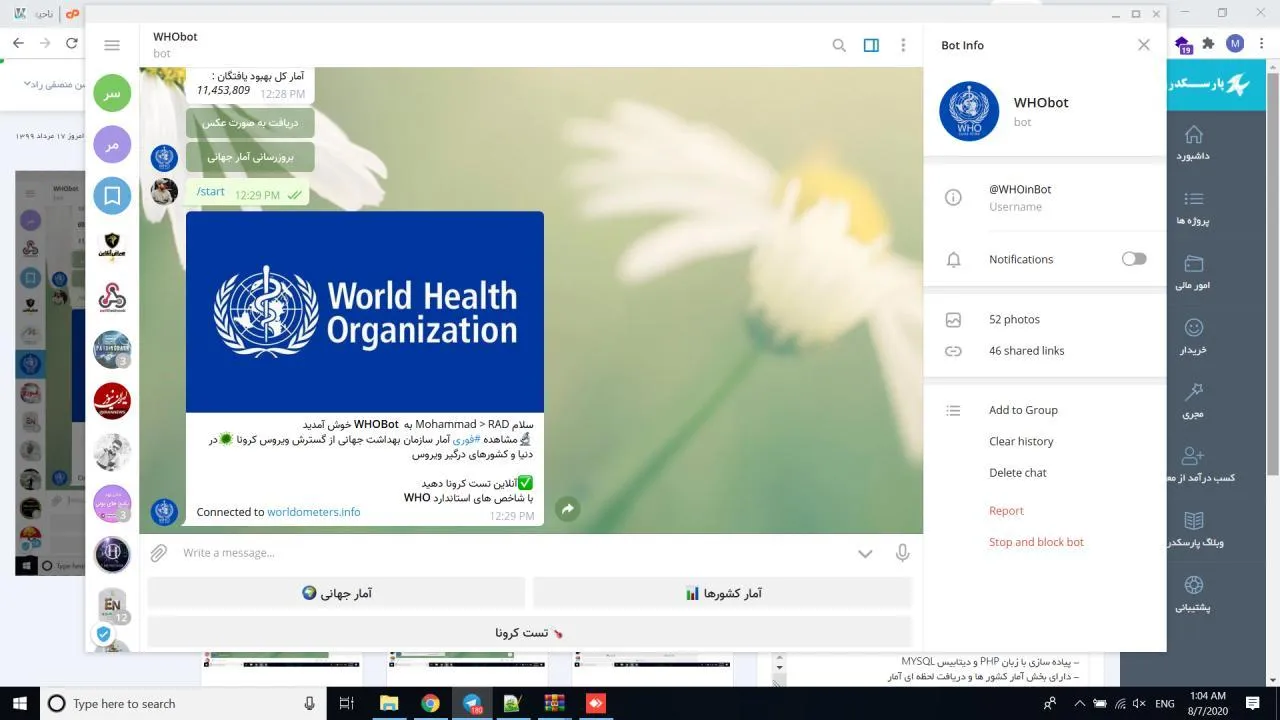
Task: Search in the WHObot chat
Action: pos(839,45)
